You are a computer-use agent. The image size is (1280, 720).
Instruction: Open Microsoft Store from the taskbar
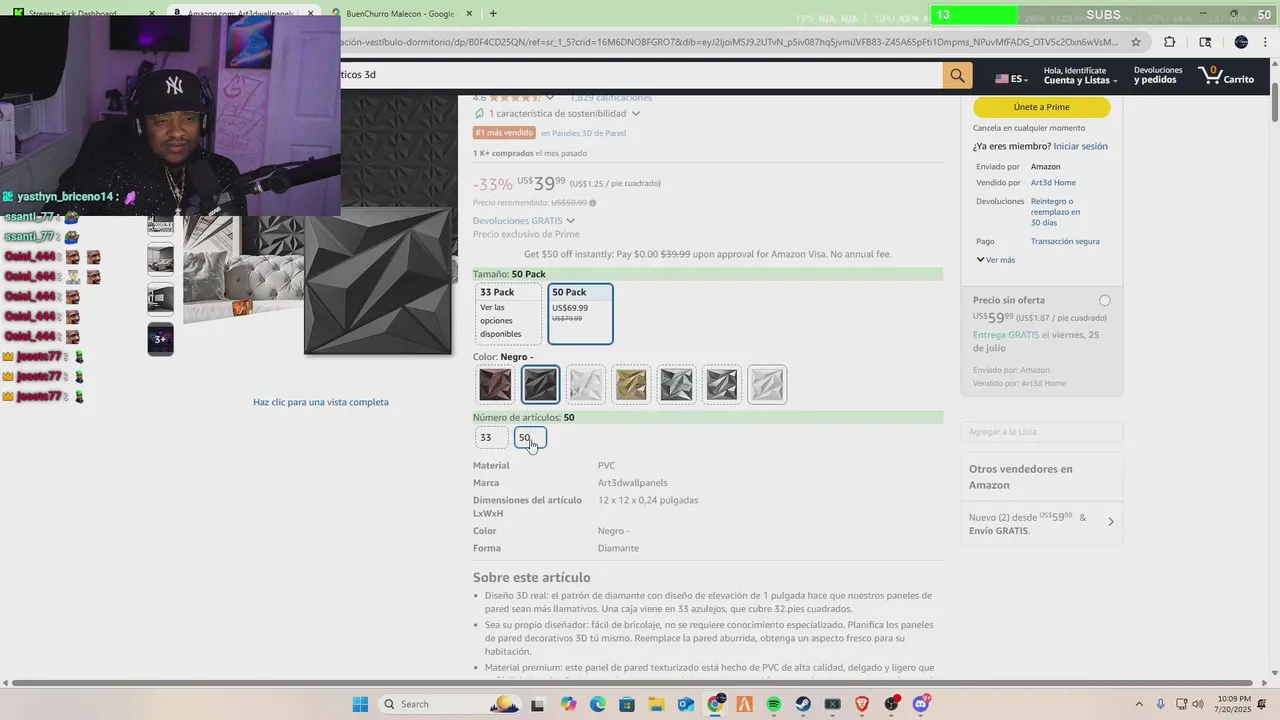click(627, 704)
